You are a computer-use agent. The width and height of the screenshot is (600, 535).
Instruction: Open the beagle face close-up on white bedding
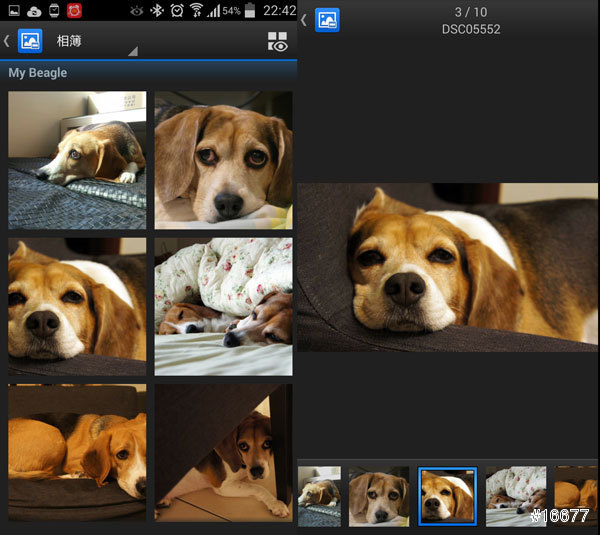pyautogui.click(x=223, y=160)
